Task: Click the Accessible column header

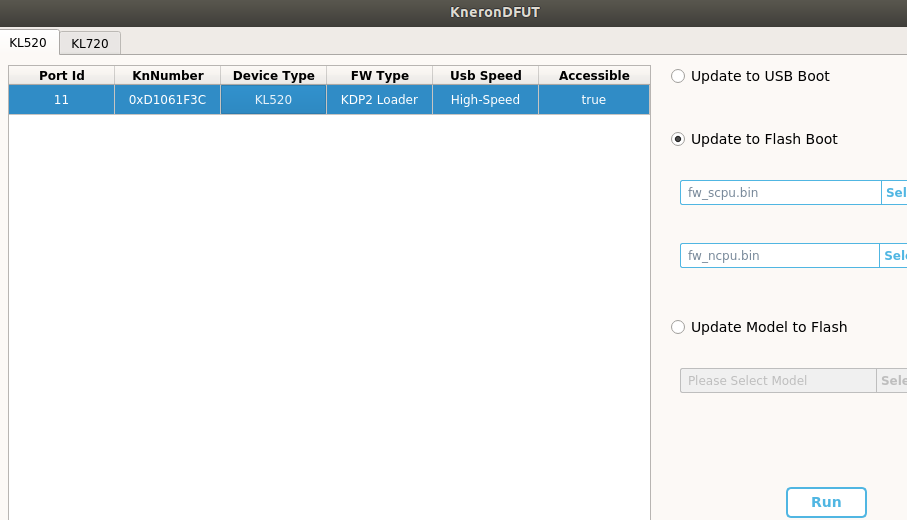Action: pos(594,75)
